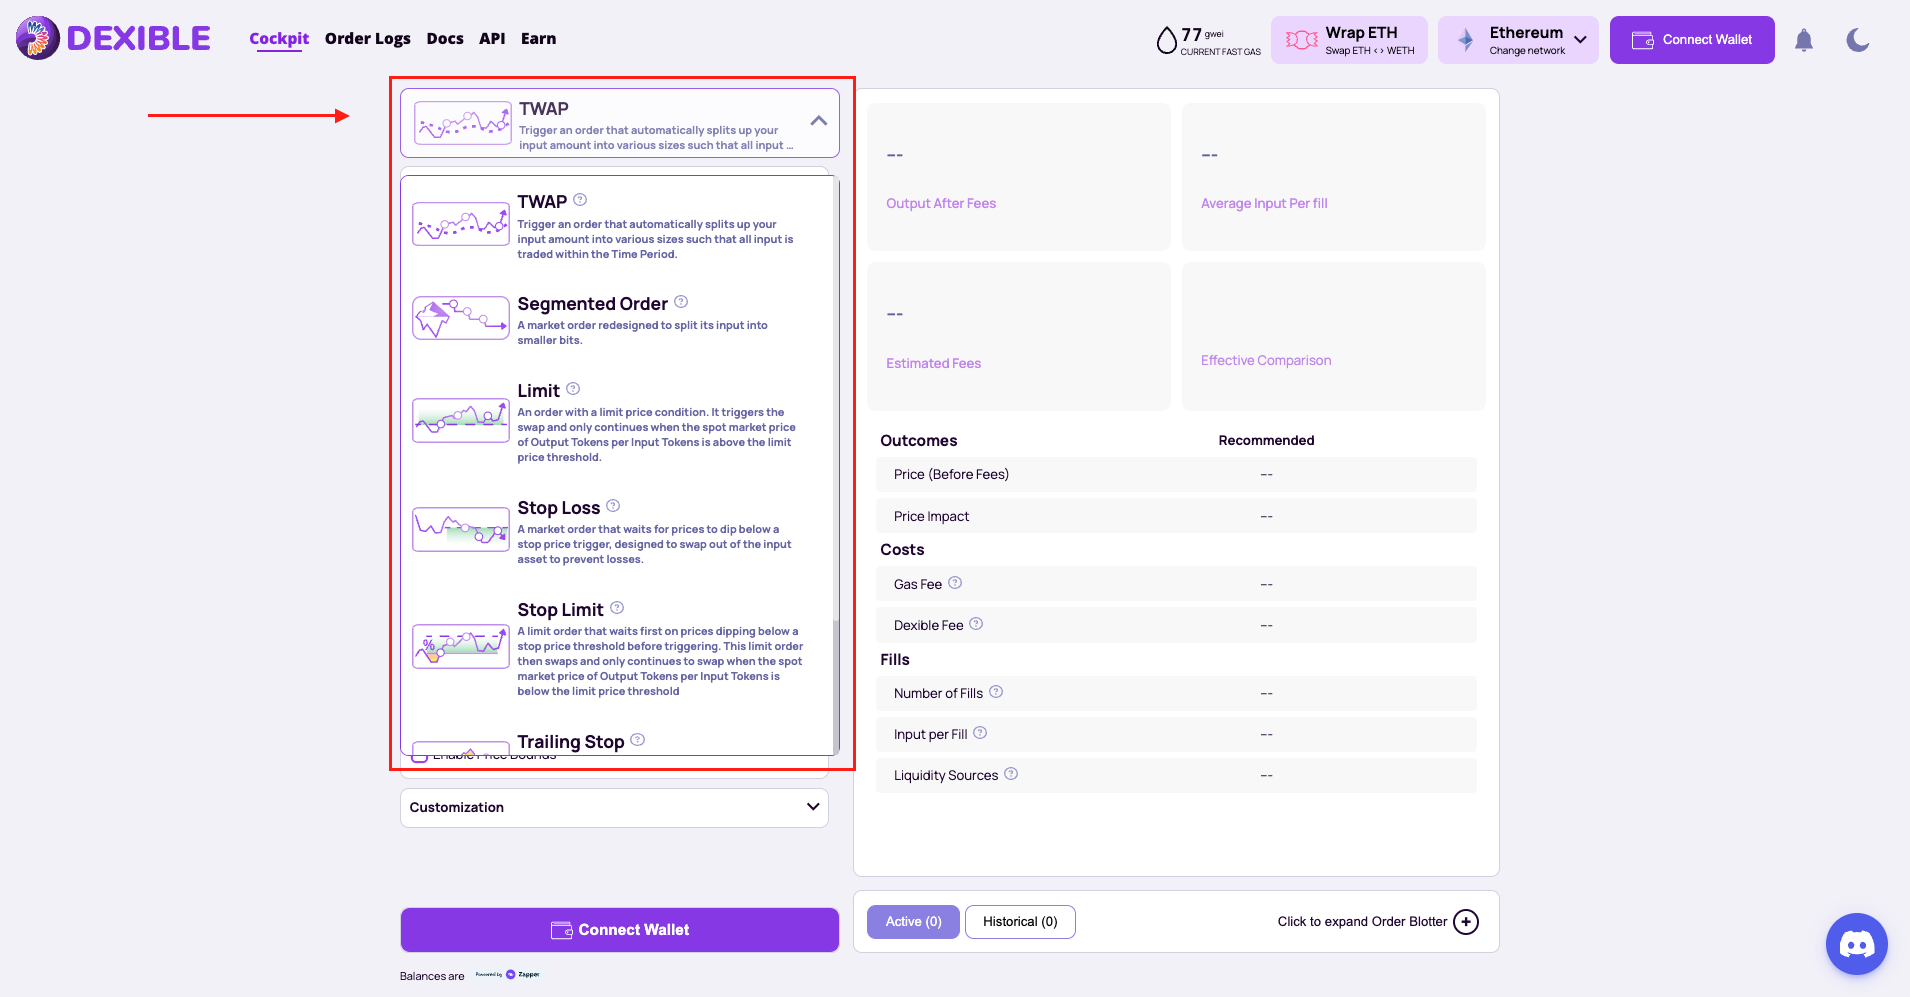Open the API menu item
1910x997 pixels.
(492, 39)
